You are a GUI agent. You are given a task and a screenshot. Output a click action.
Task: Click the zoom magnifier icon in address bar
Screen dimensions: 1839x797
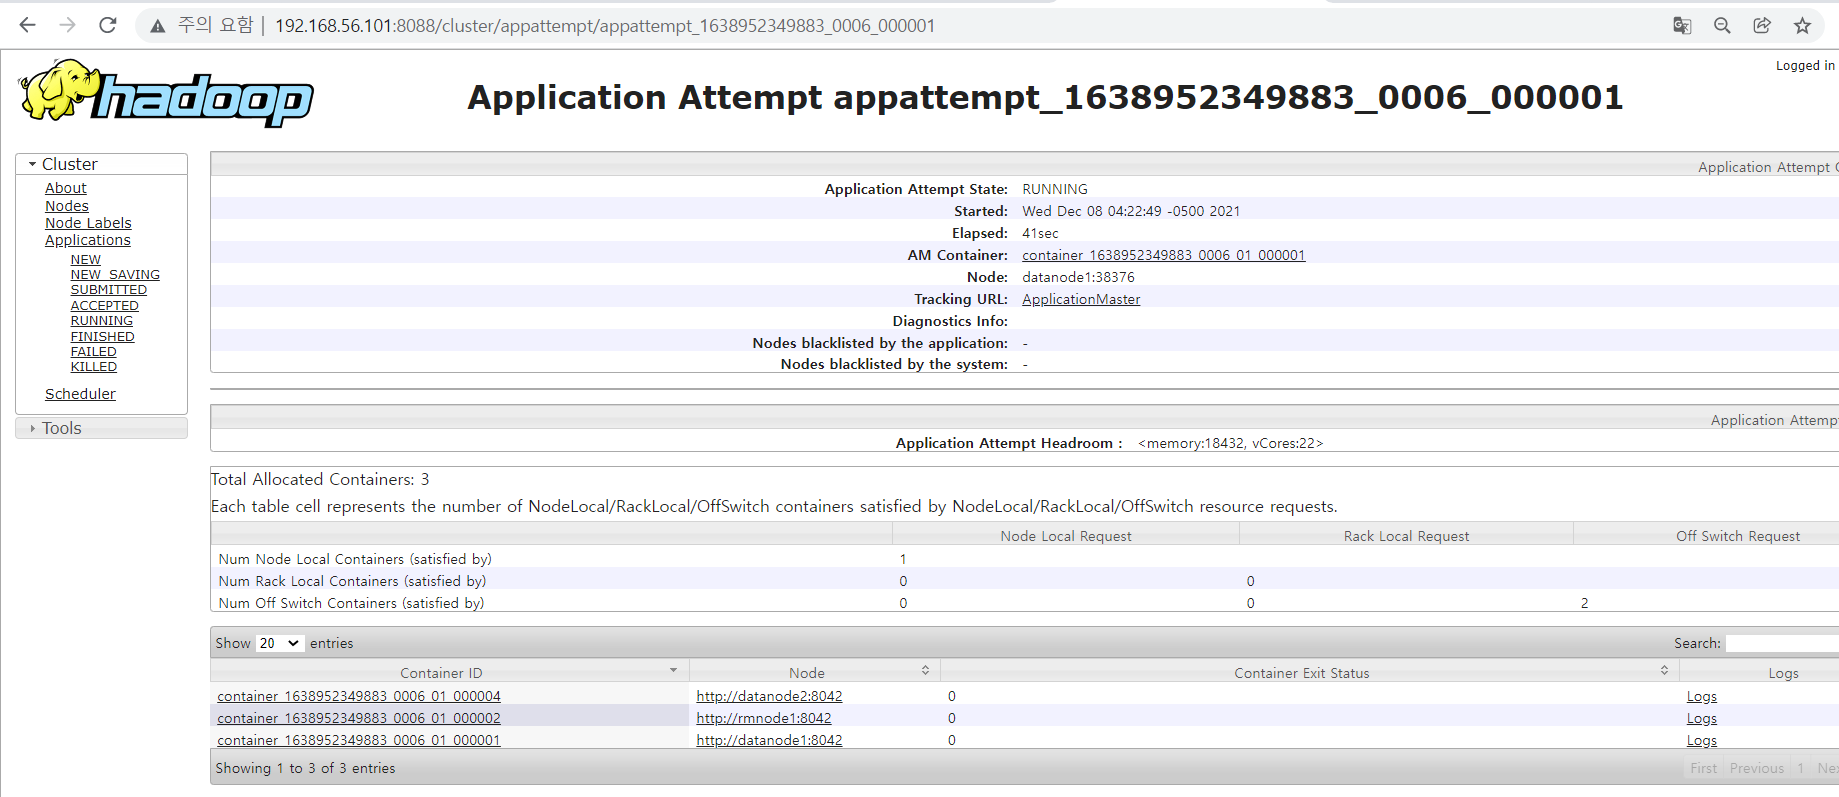pyautogui.click(x=1722, y=26)
